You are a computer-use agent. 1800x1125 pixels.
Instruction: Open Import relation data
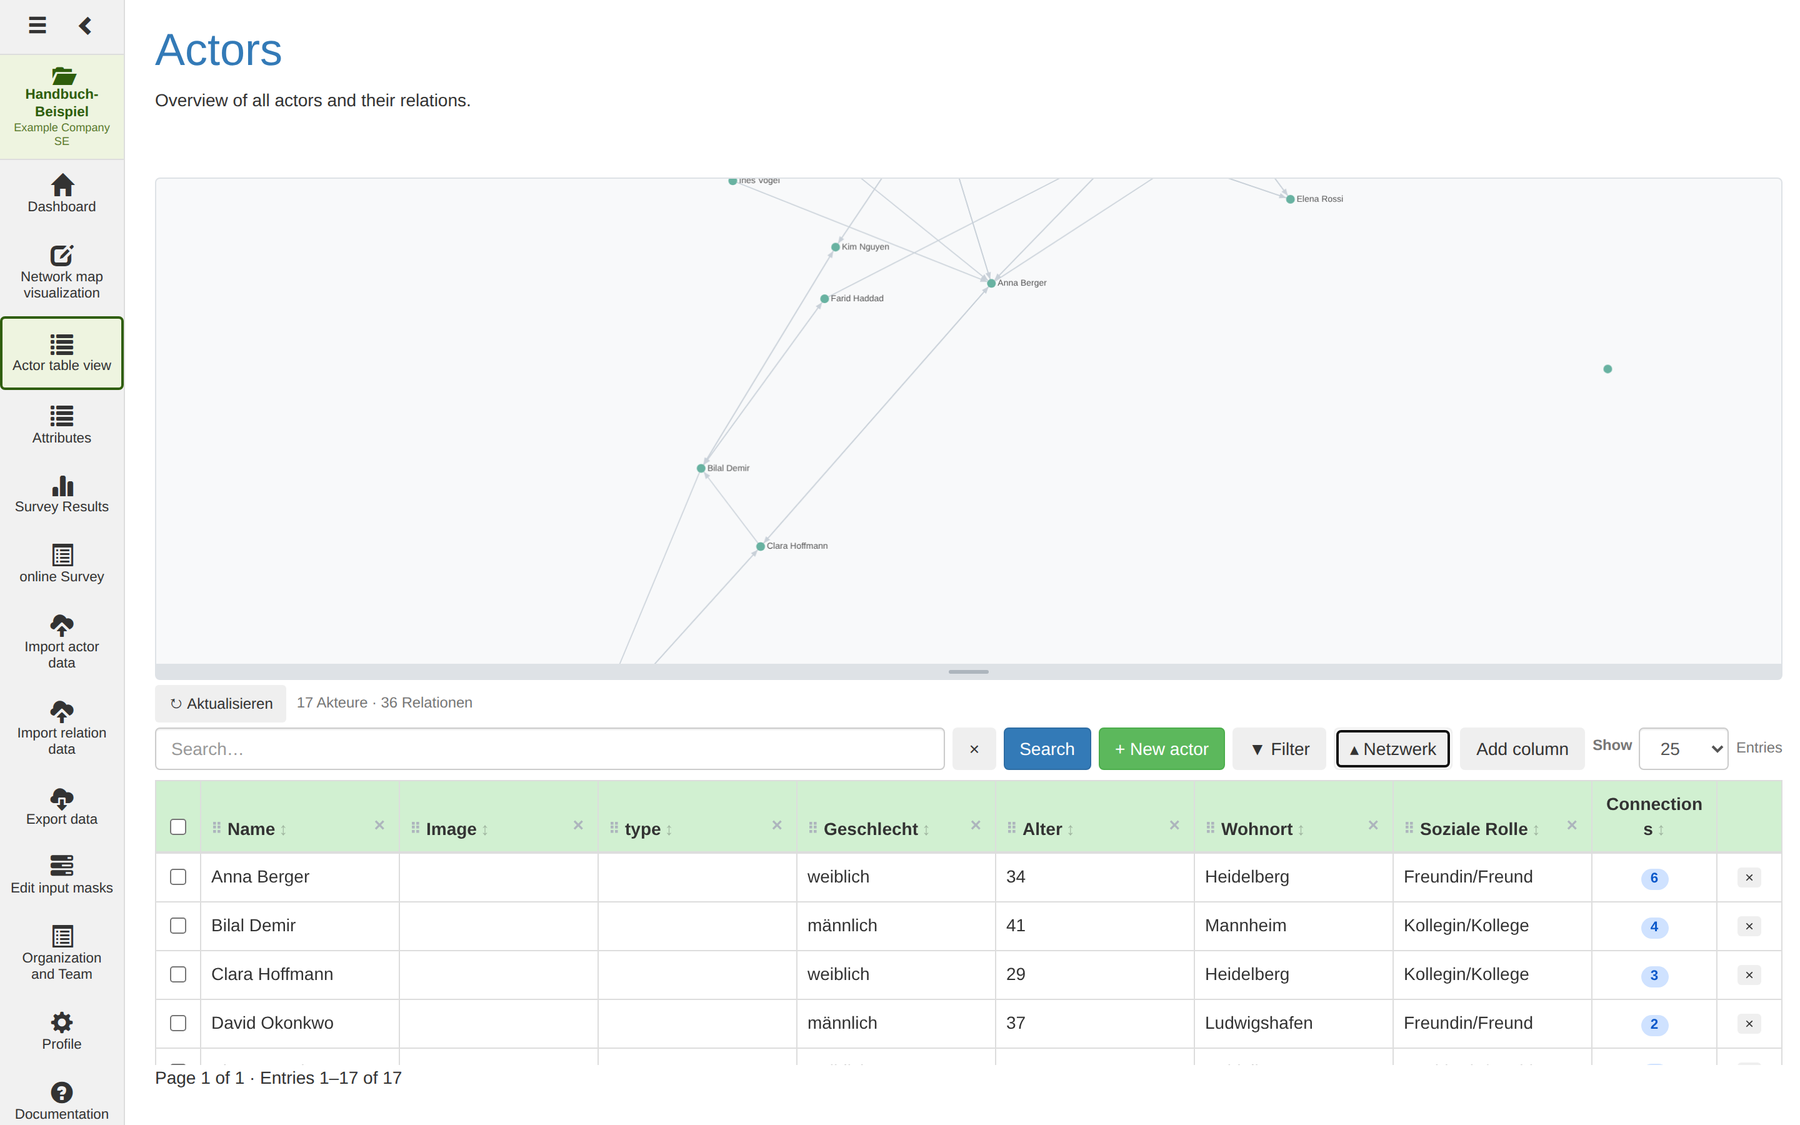coord(62,728)
